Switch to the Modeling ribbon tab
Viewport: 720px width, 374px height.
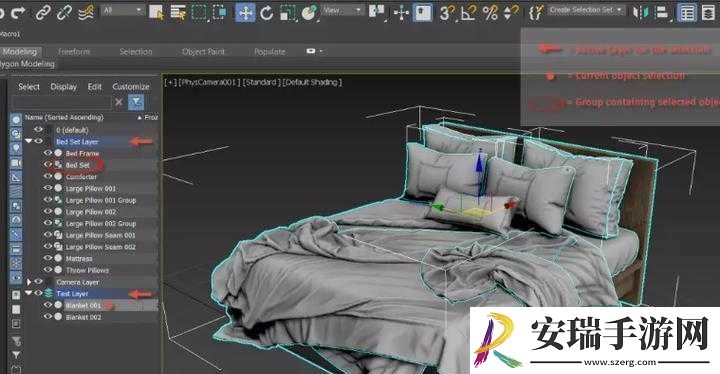pyautogui.click(x=20, y=51)
